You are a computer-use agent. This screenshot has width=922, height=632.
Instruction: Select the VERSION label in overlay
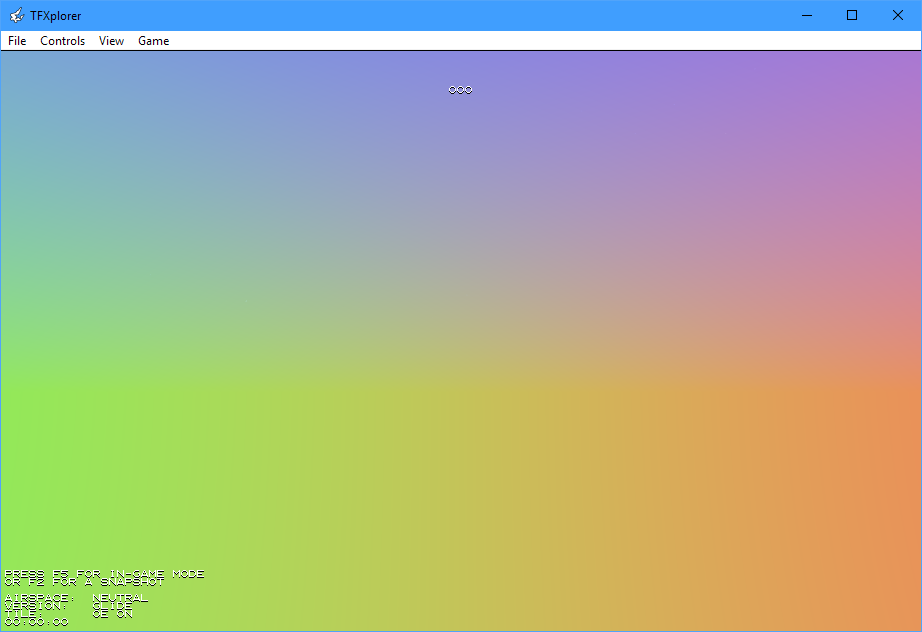pyautogui.click(x=36, y=606)
